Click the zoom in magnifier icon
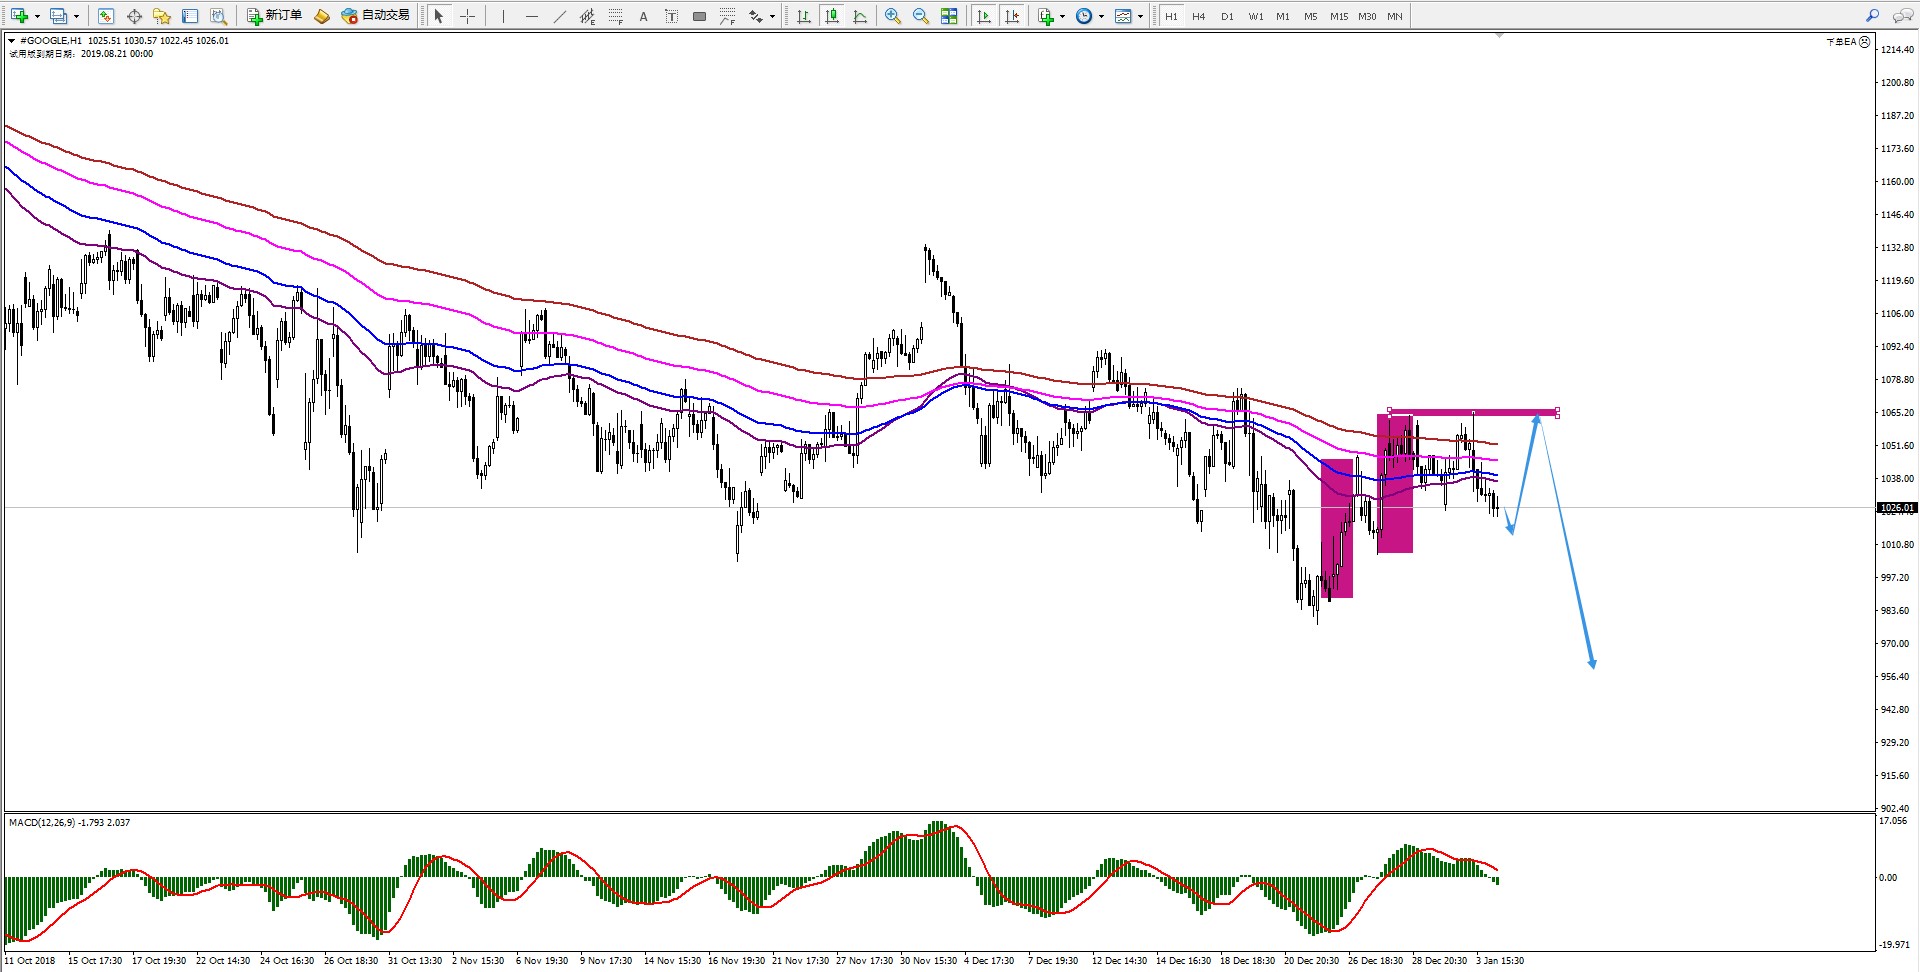This screenshot has width=1920, height=972. coord(892,16)
